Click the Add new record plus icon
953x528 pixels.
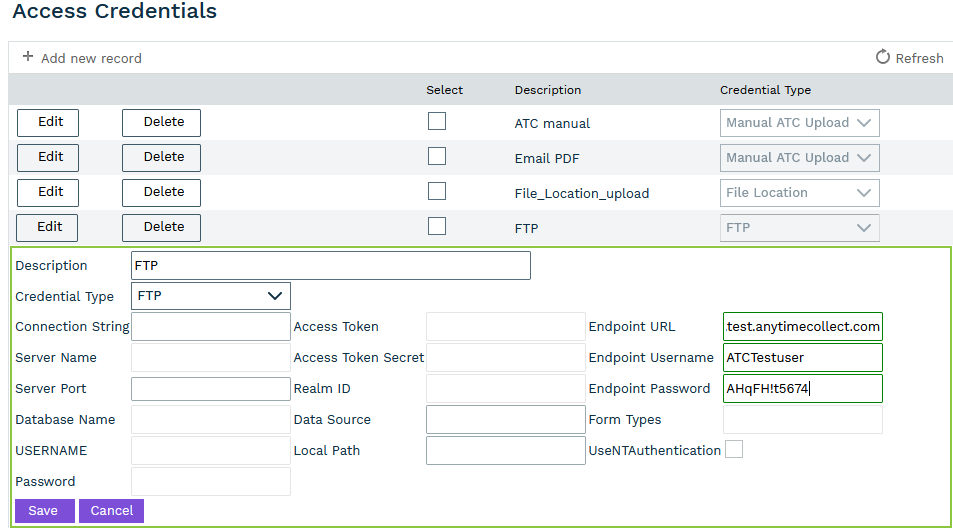[28, 57]
